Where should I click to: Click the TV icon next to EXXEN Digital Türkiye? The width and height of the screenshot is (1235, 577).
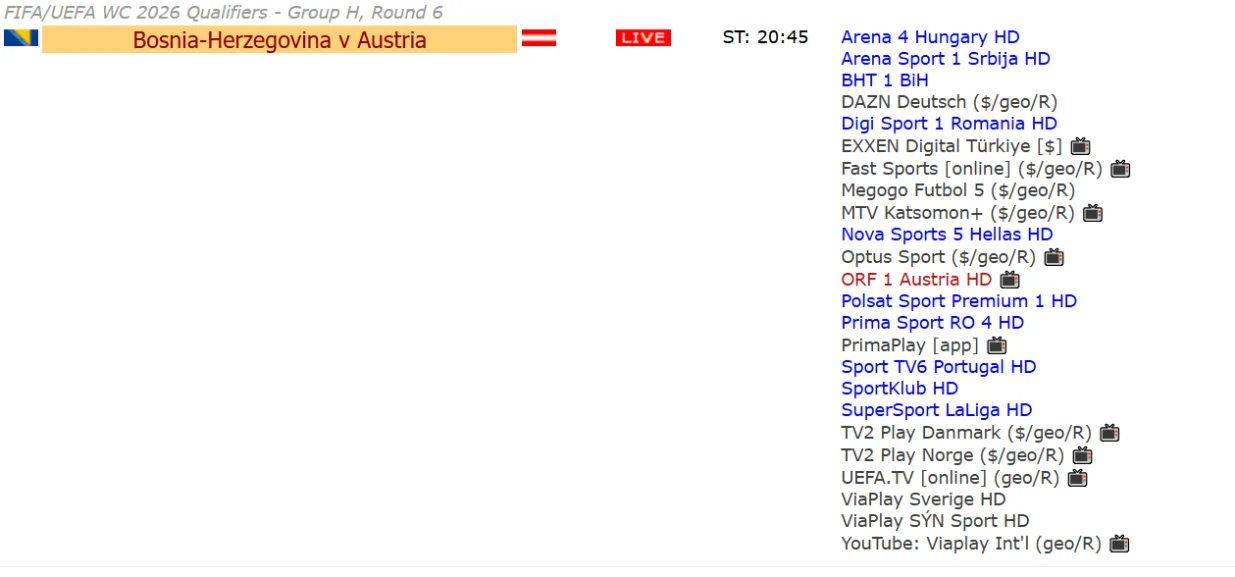tap(1080, 146)
